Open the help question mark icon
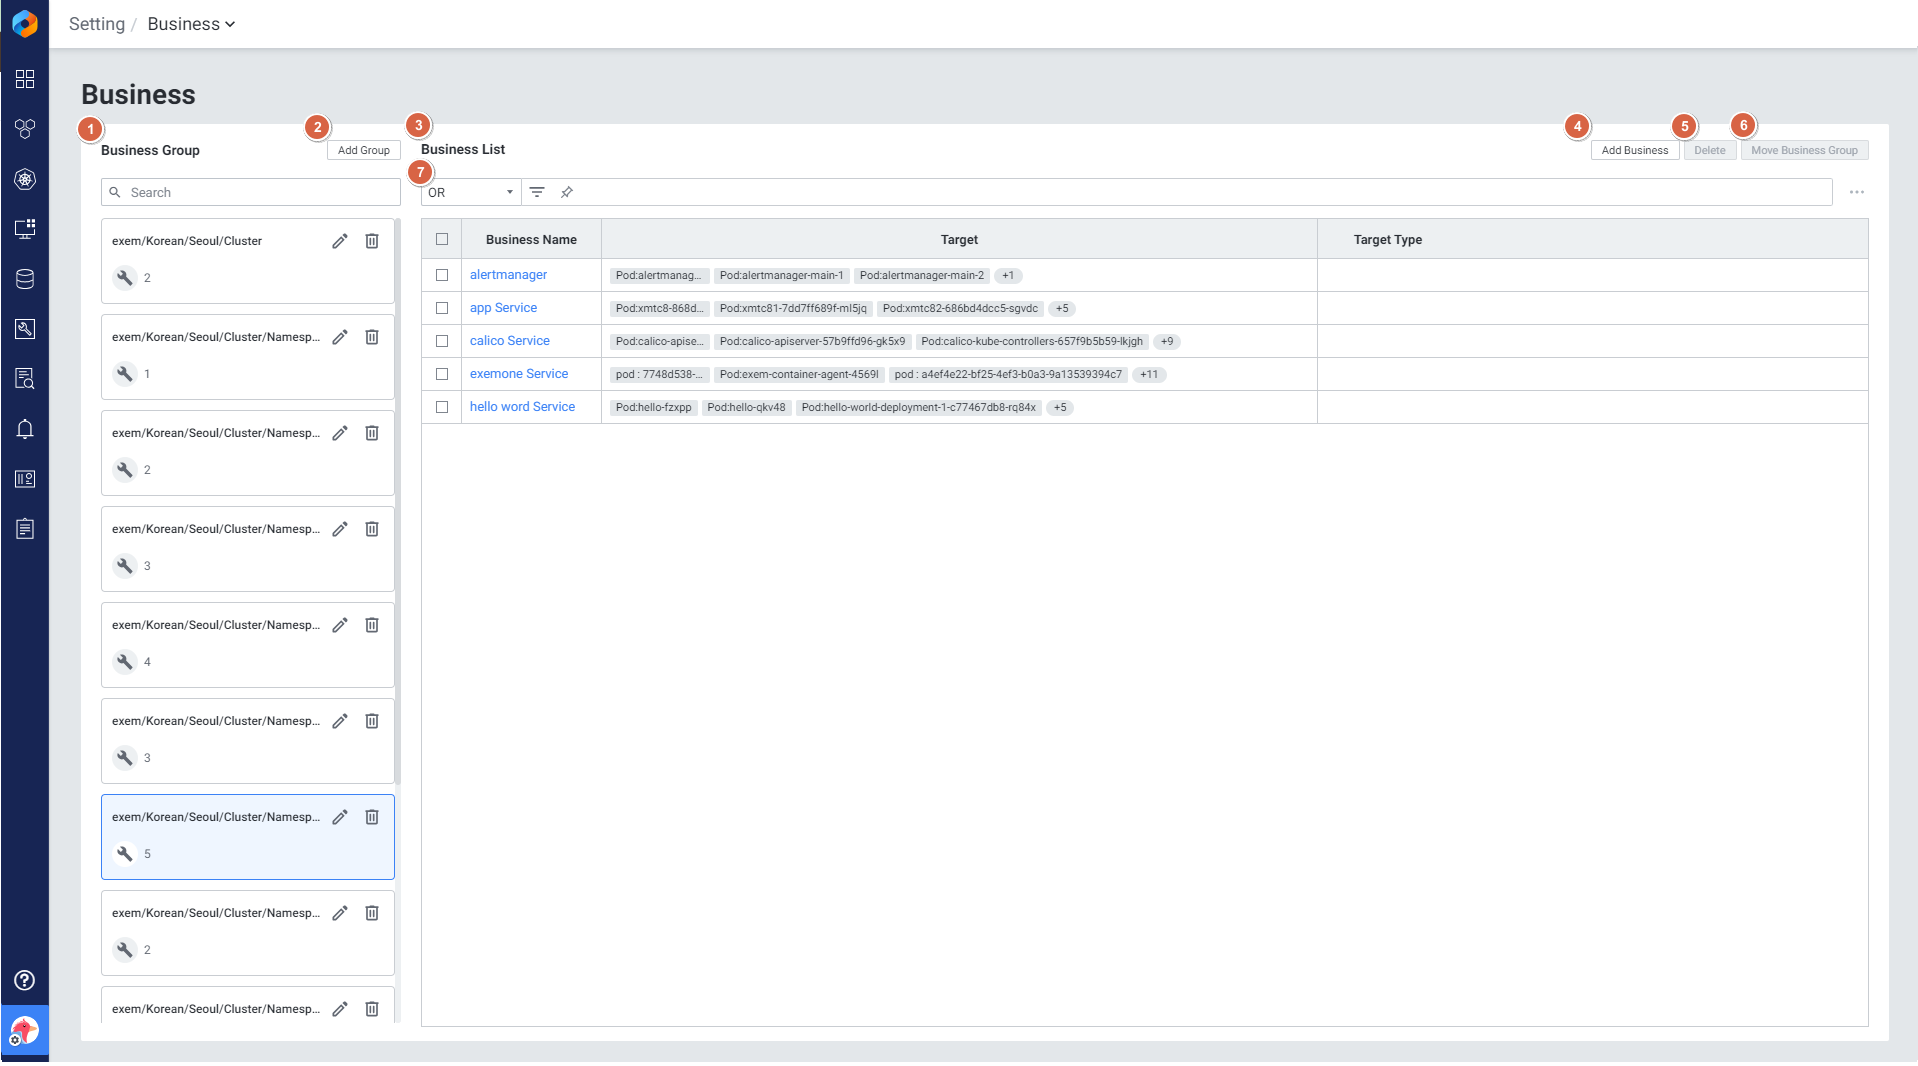Viewport: 1918px width, 1066px height. pos(25,980)
